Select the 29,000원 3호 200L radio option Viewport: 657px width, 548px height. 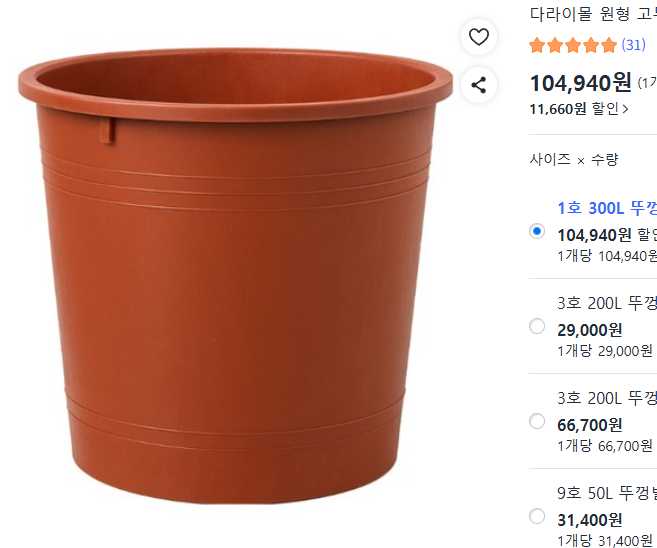(x=537, y=326)
